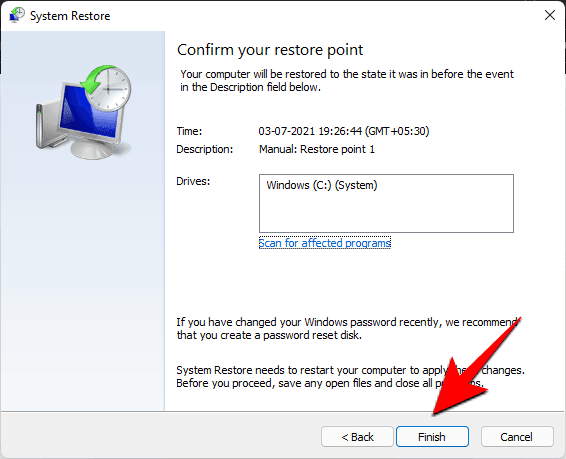Click the Drives: label
Viewport: 566px width, 459px height.
tap(193, 181)
